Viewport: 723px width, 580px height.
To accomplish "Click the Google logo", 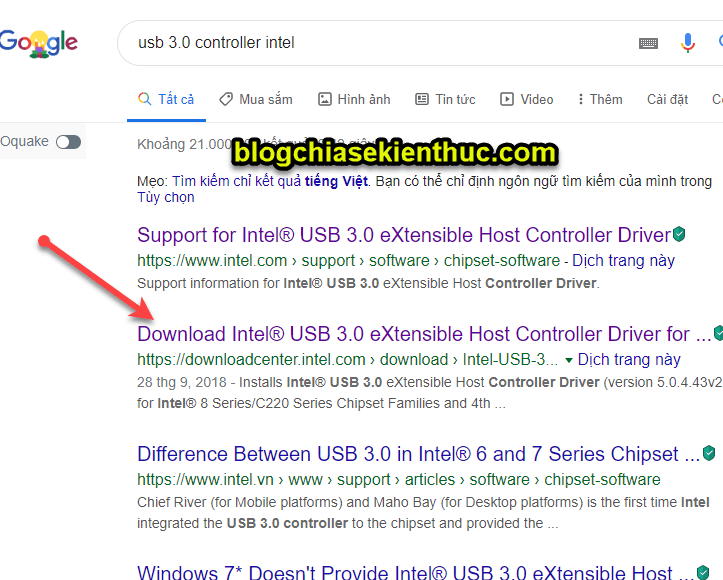I will [x=39, y=43].
